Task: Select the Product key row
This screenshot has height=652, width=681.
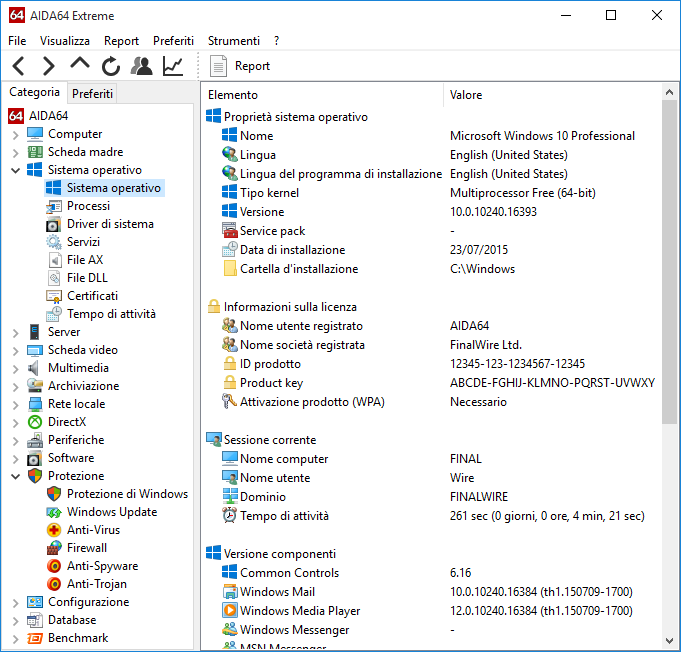Action: point(432,383)
